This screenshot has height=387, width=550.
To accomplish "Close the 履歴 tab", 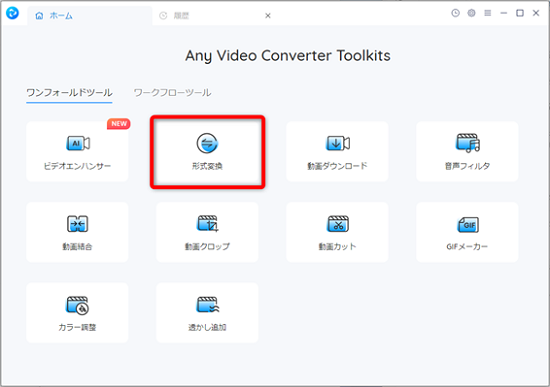I will pos(268,16).
